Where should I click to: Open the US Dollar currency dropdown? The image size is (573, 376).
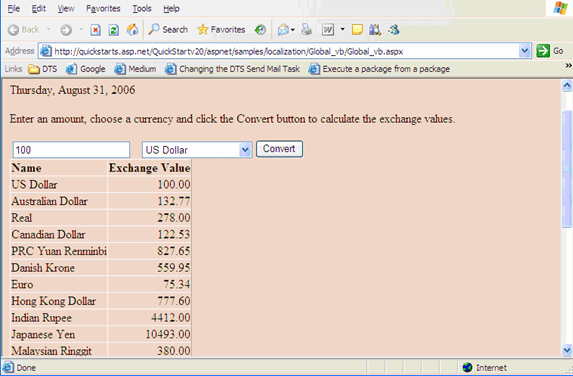tap(197, 150)
